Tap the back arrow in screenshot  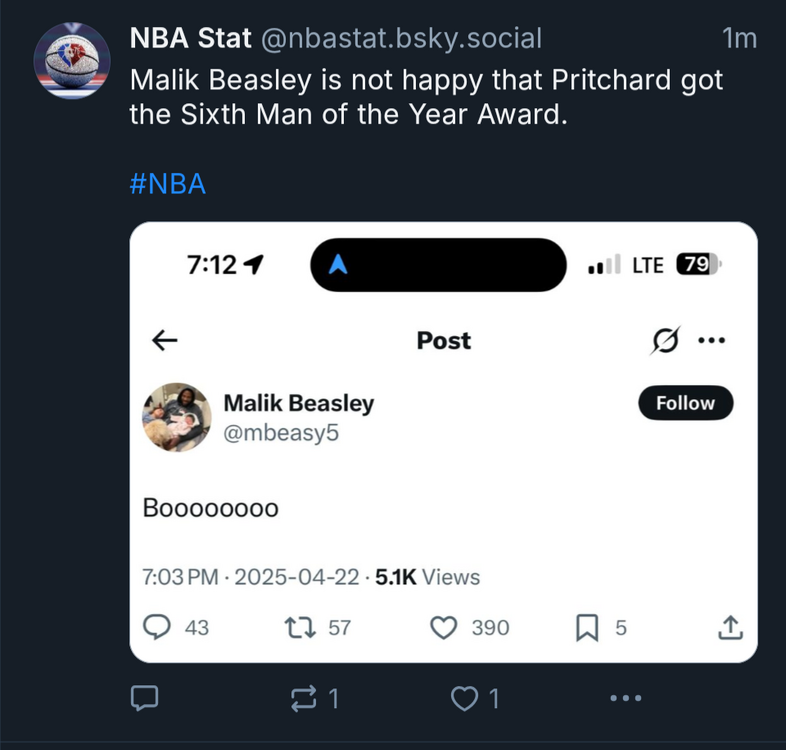coord(164,341)
